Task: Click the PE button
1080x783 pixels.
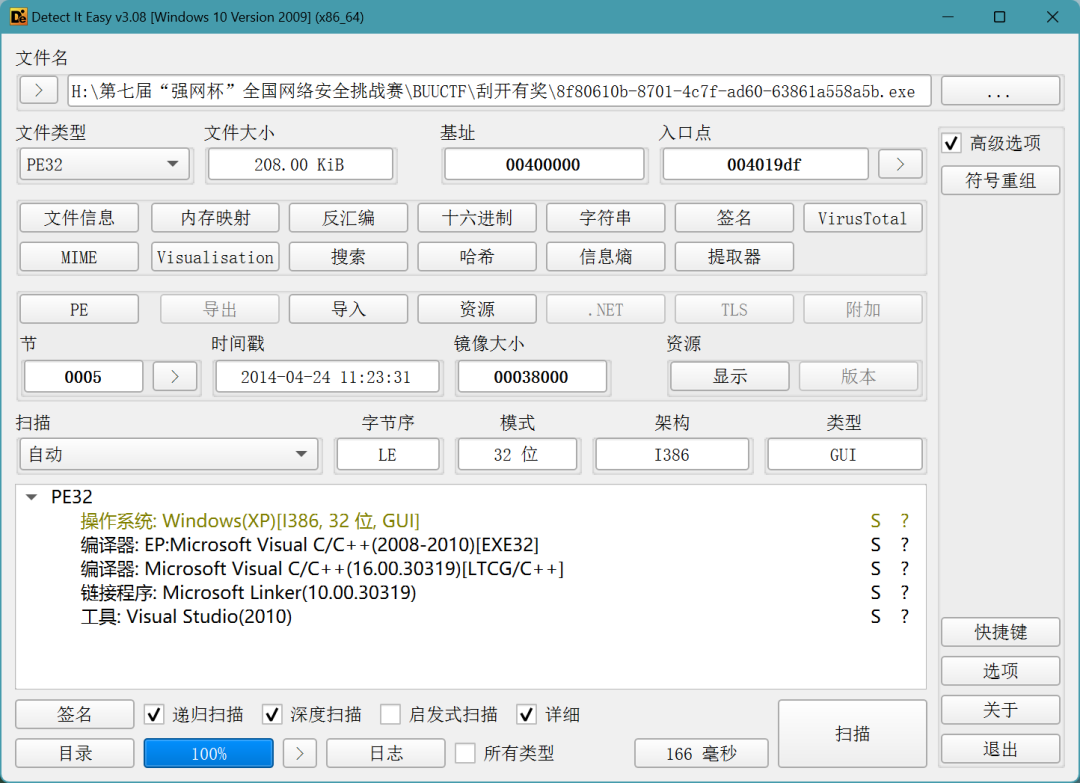Action: [x=79, y=309]
